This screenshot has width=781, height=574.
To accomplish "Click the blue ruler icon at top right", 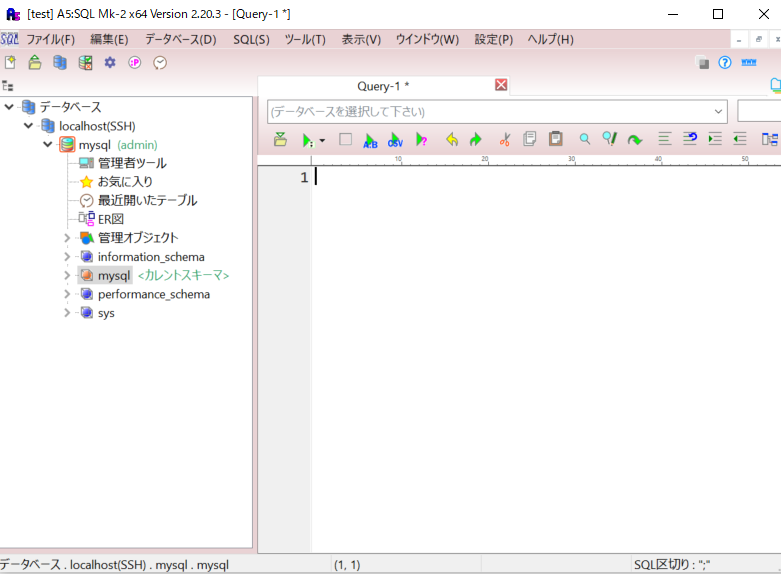I will [749, 63].
